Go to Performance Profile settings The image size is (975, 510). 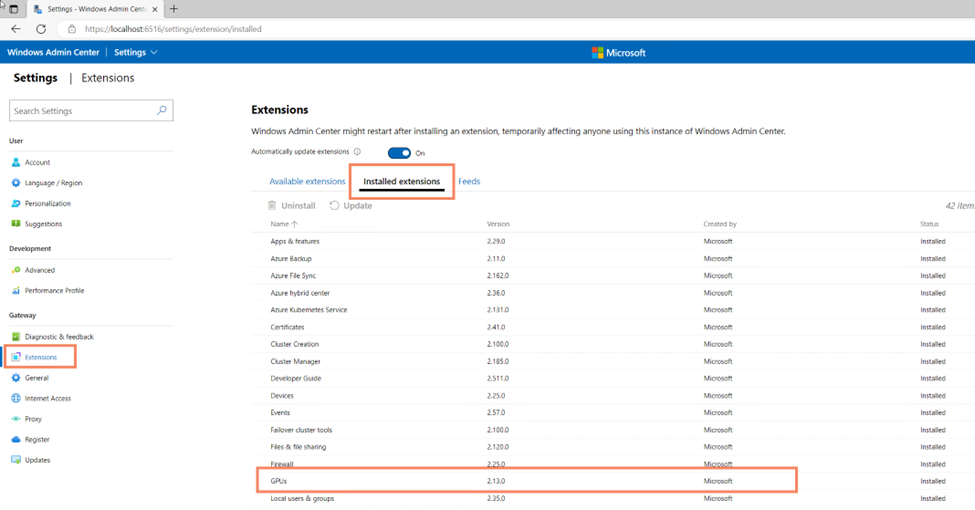point(54,290)
